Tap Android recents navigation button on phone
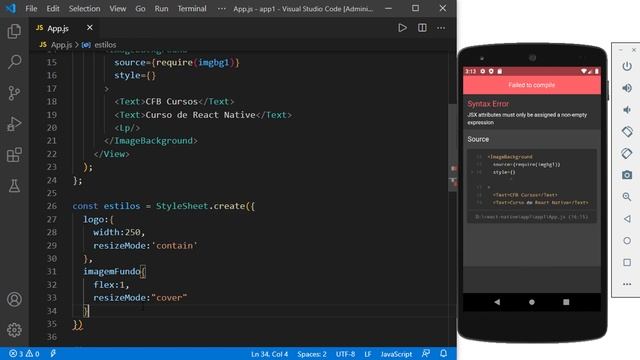The width and height of the screenshot is (640, 360). click(566, 302)
